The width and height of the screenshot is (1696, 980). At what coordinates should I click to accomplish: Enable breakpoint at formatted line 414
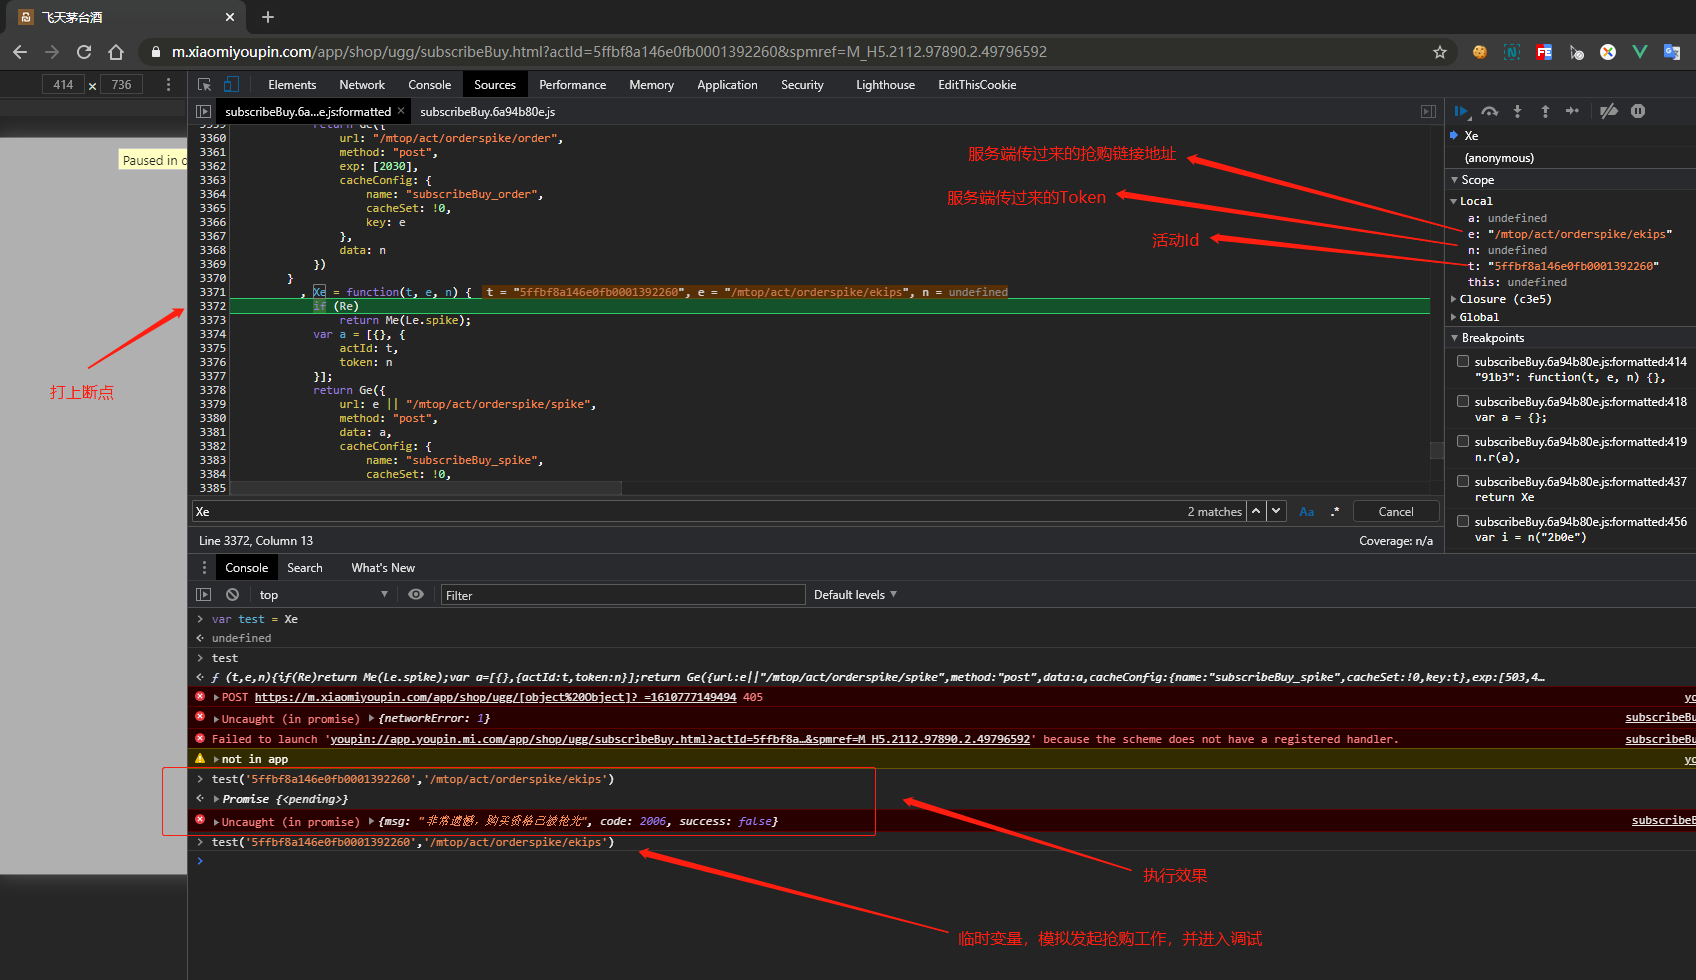point(1463,362)
